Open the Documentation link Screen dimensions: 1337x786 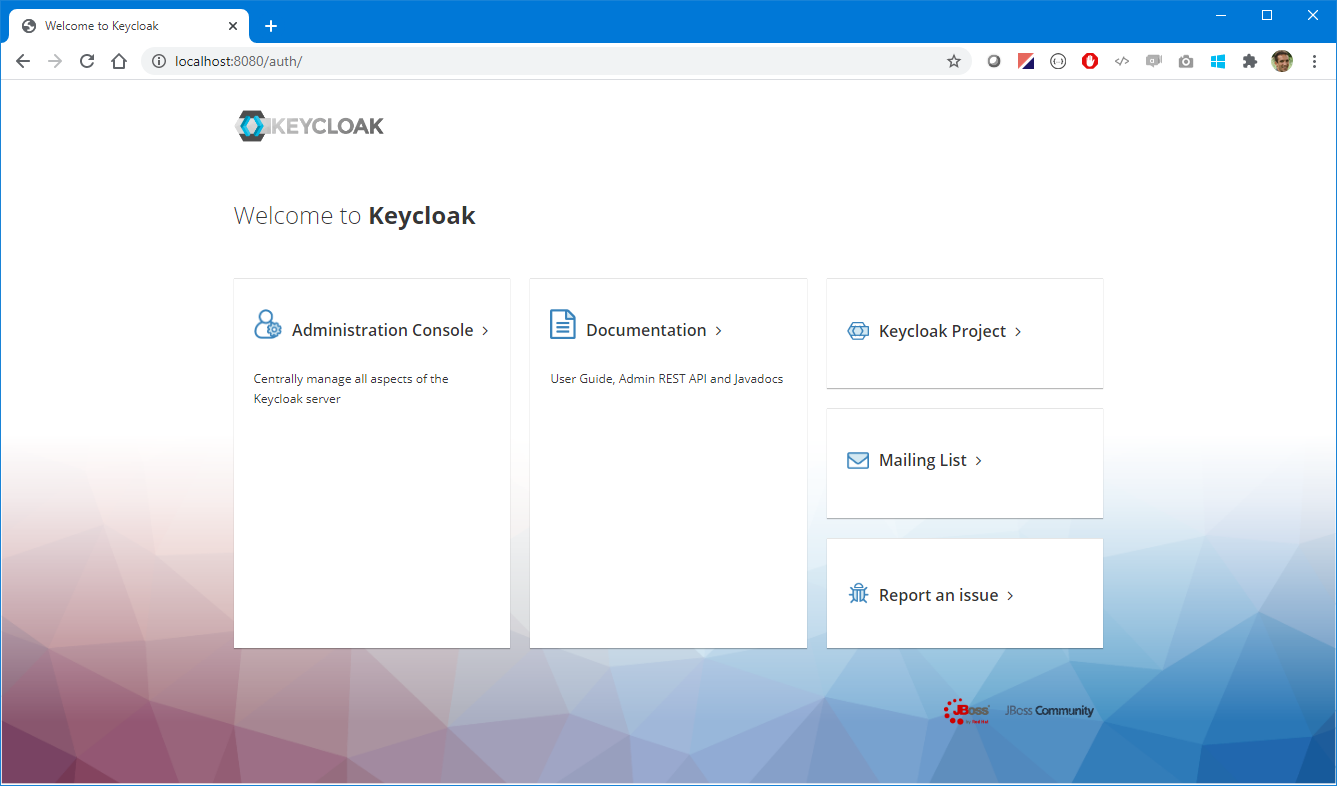click(646, 330)
